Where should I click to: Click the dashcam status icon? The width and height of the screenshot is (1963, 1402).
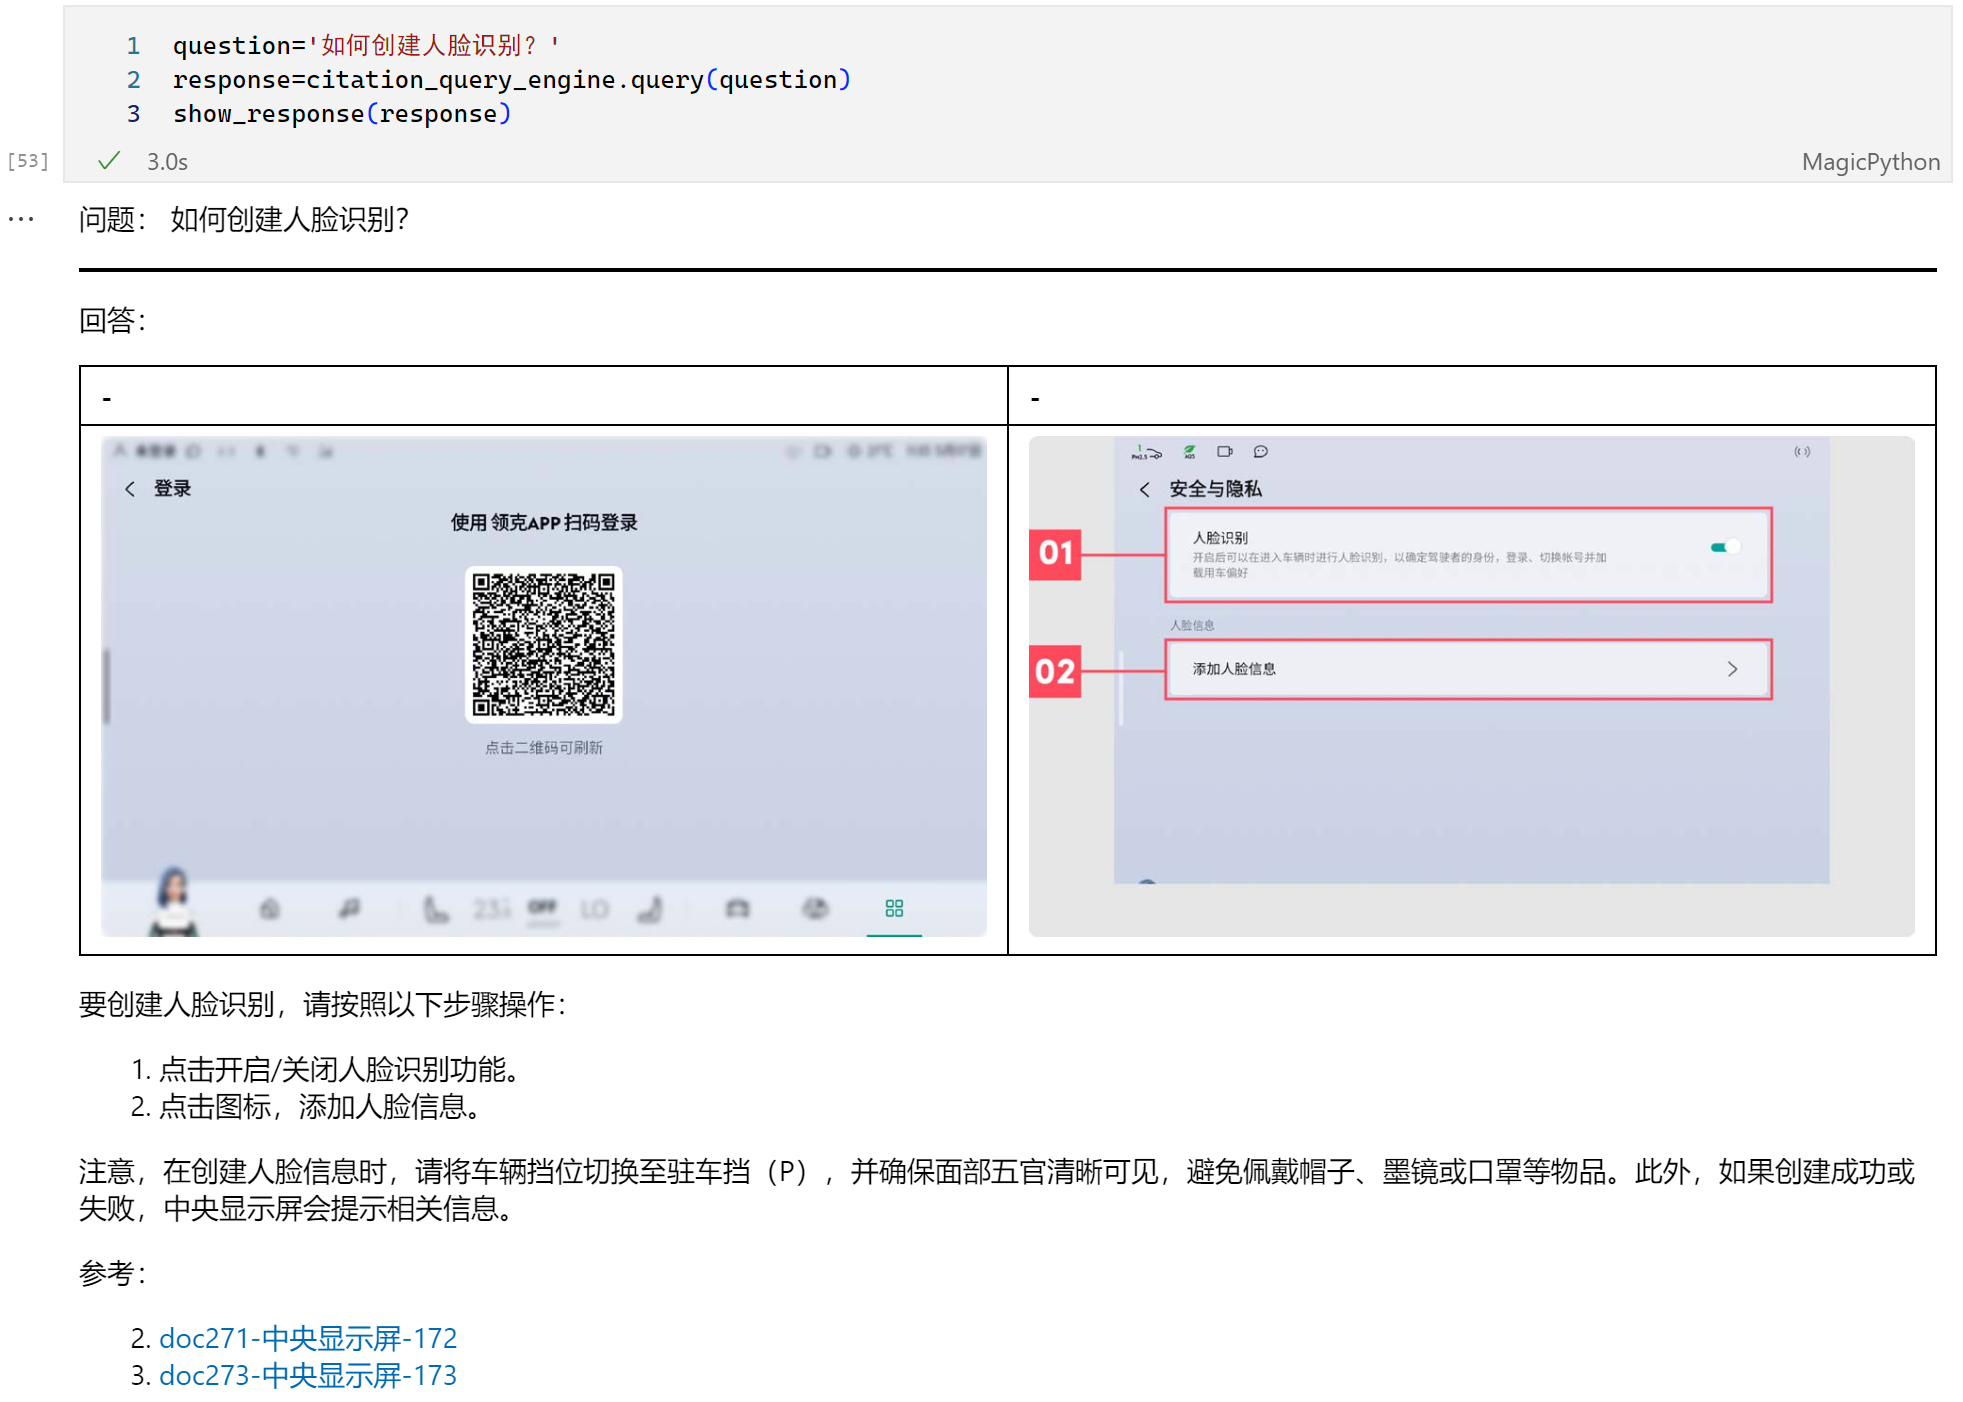tap(1224, 452)
